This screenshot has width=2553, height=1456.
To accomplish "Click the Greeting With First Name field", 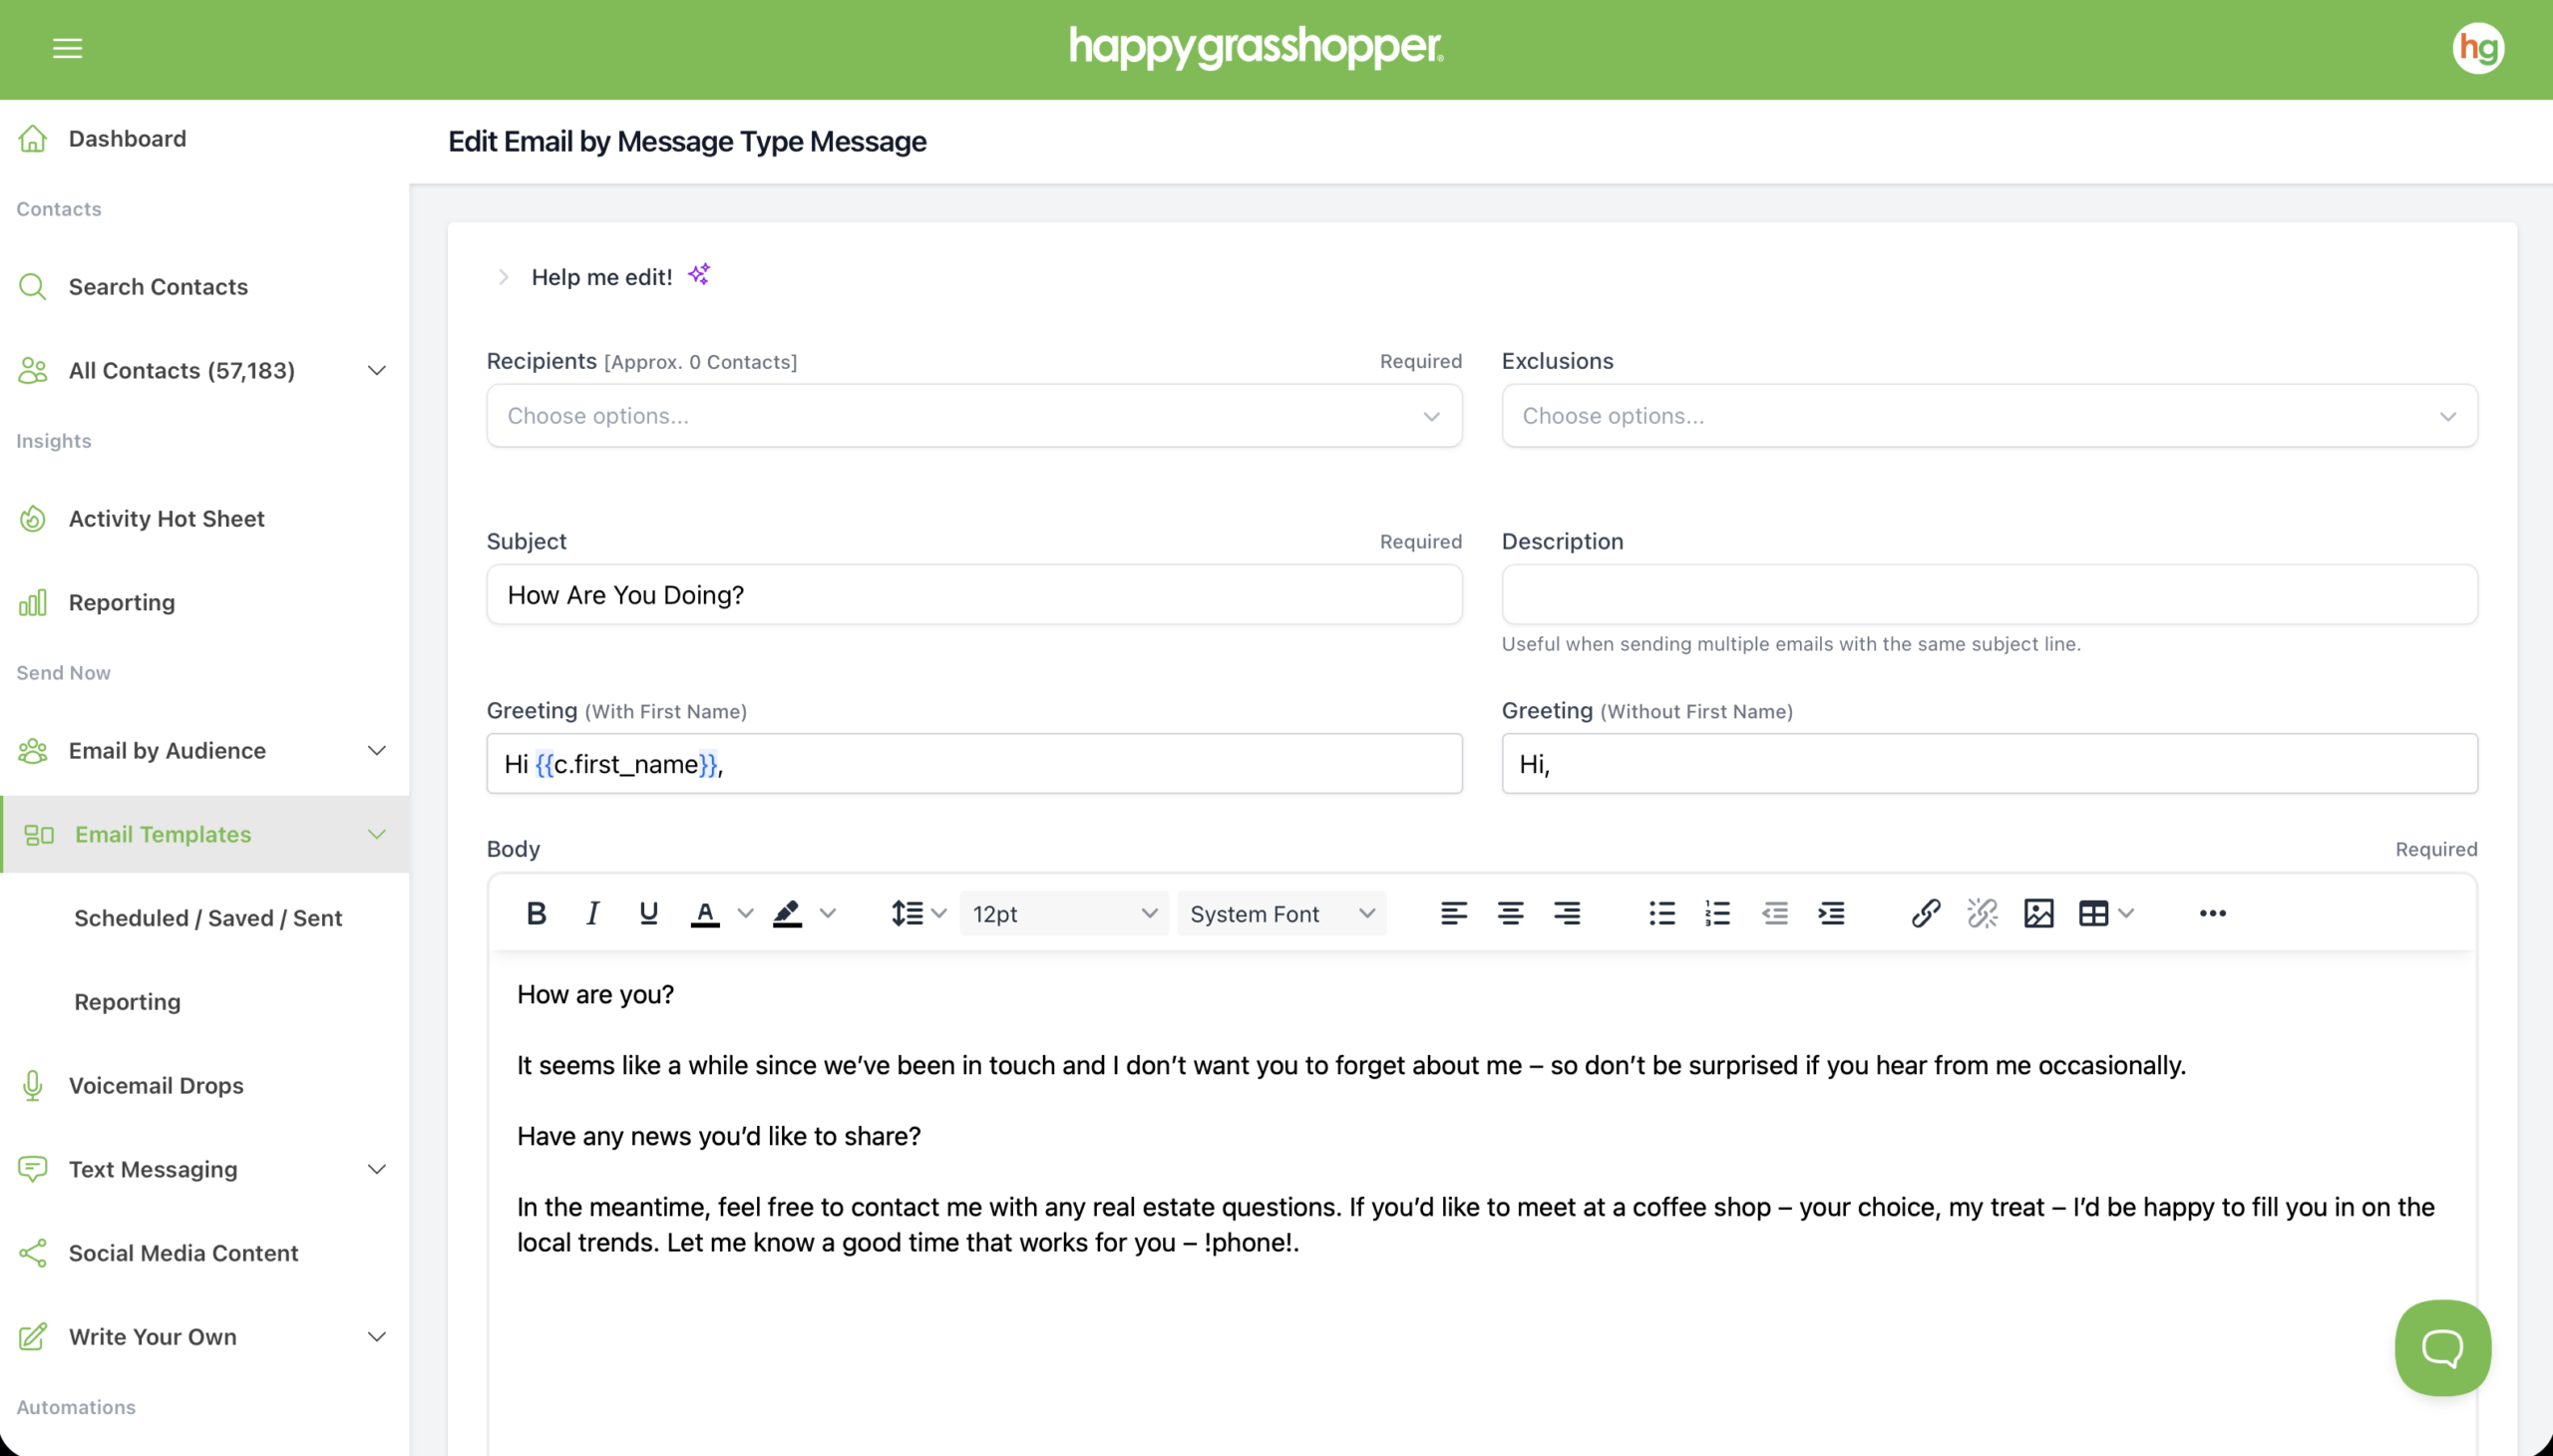I will coord(974,764).
